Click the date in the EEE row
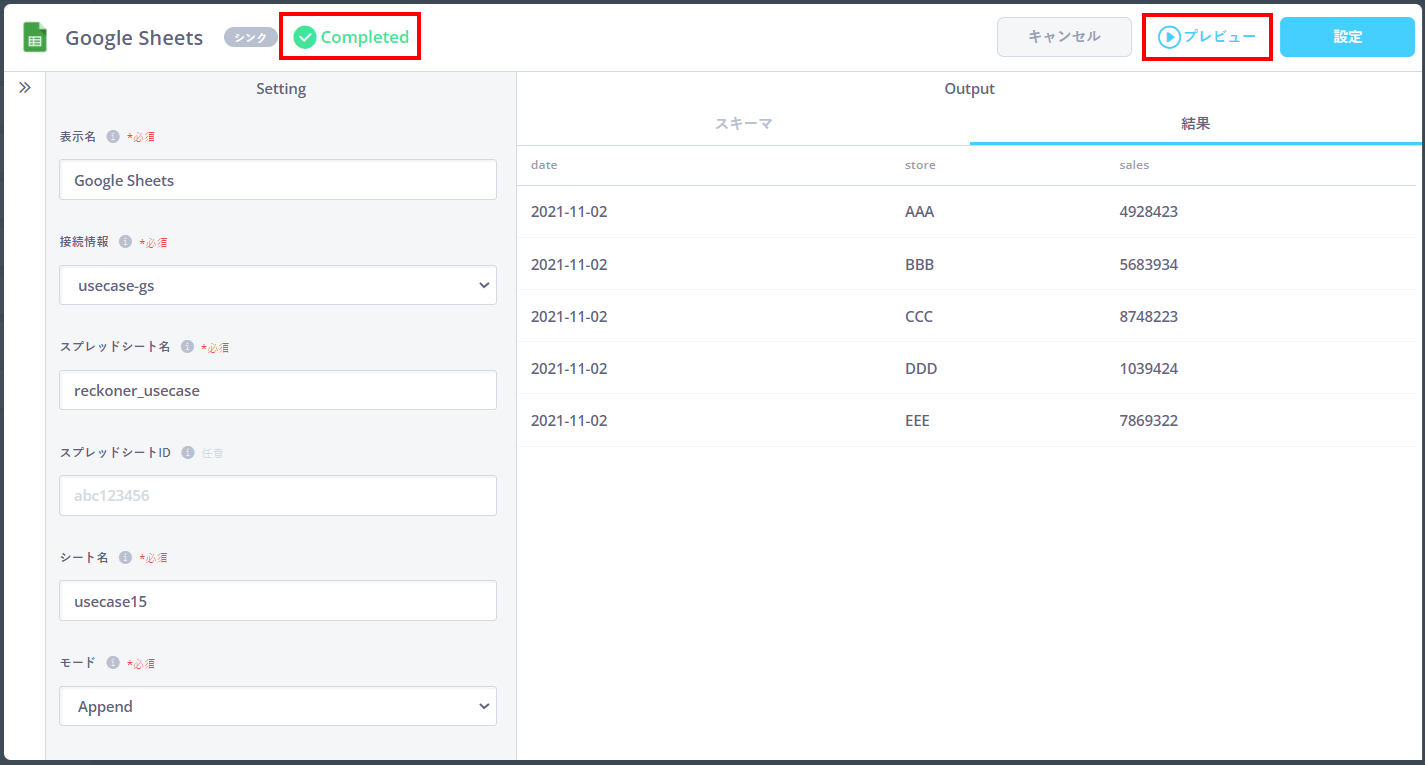The image size is (1425, 765). tap(569, 420)
